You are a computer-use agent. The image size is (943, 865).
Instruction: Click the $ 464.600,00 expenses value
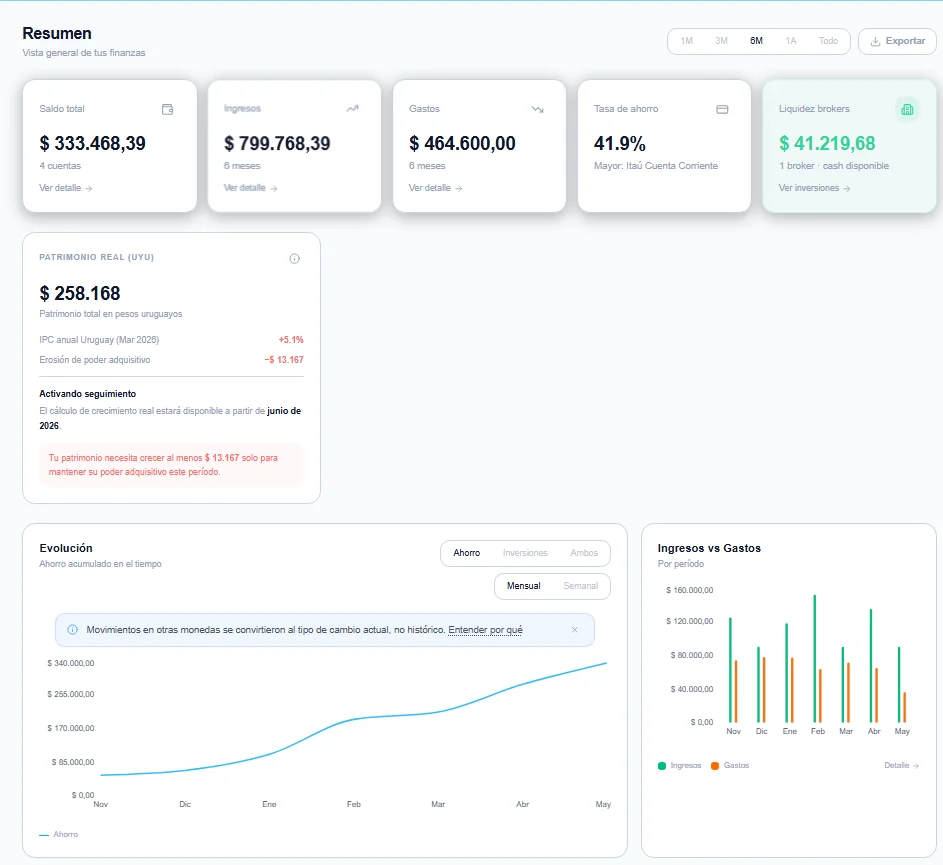click(x=462, y=143)
